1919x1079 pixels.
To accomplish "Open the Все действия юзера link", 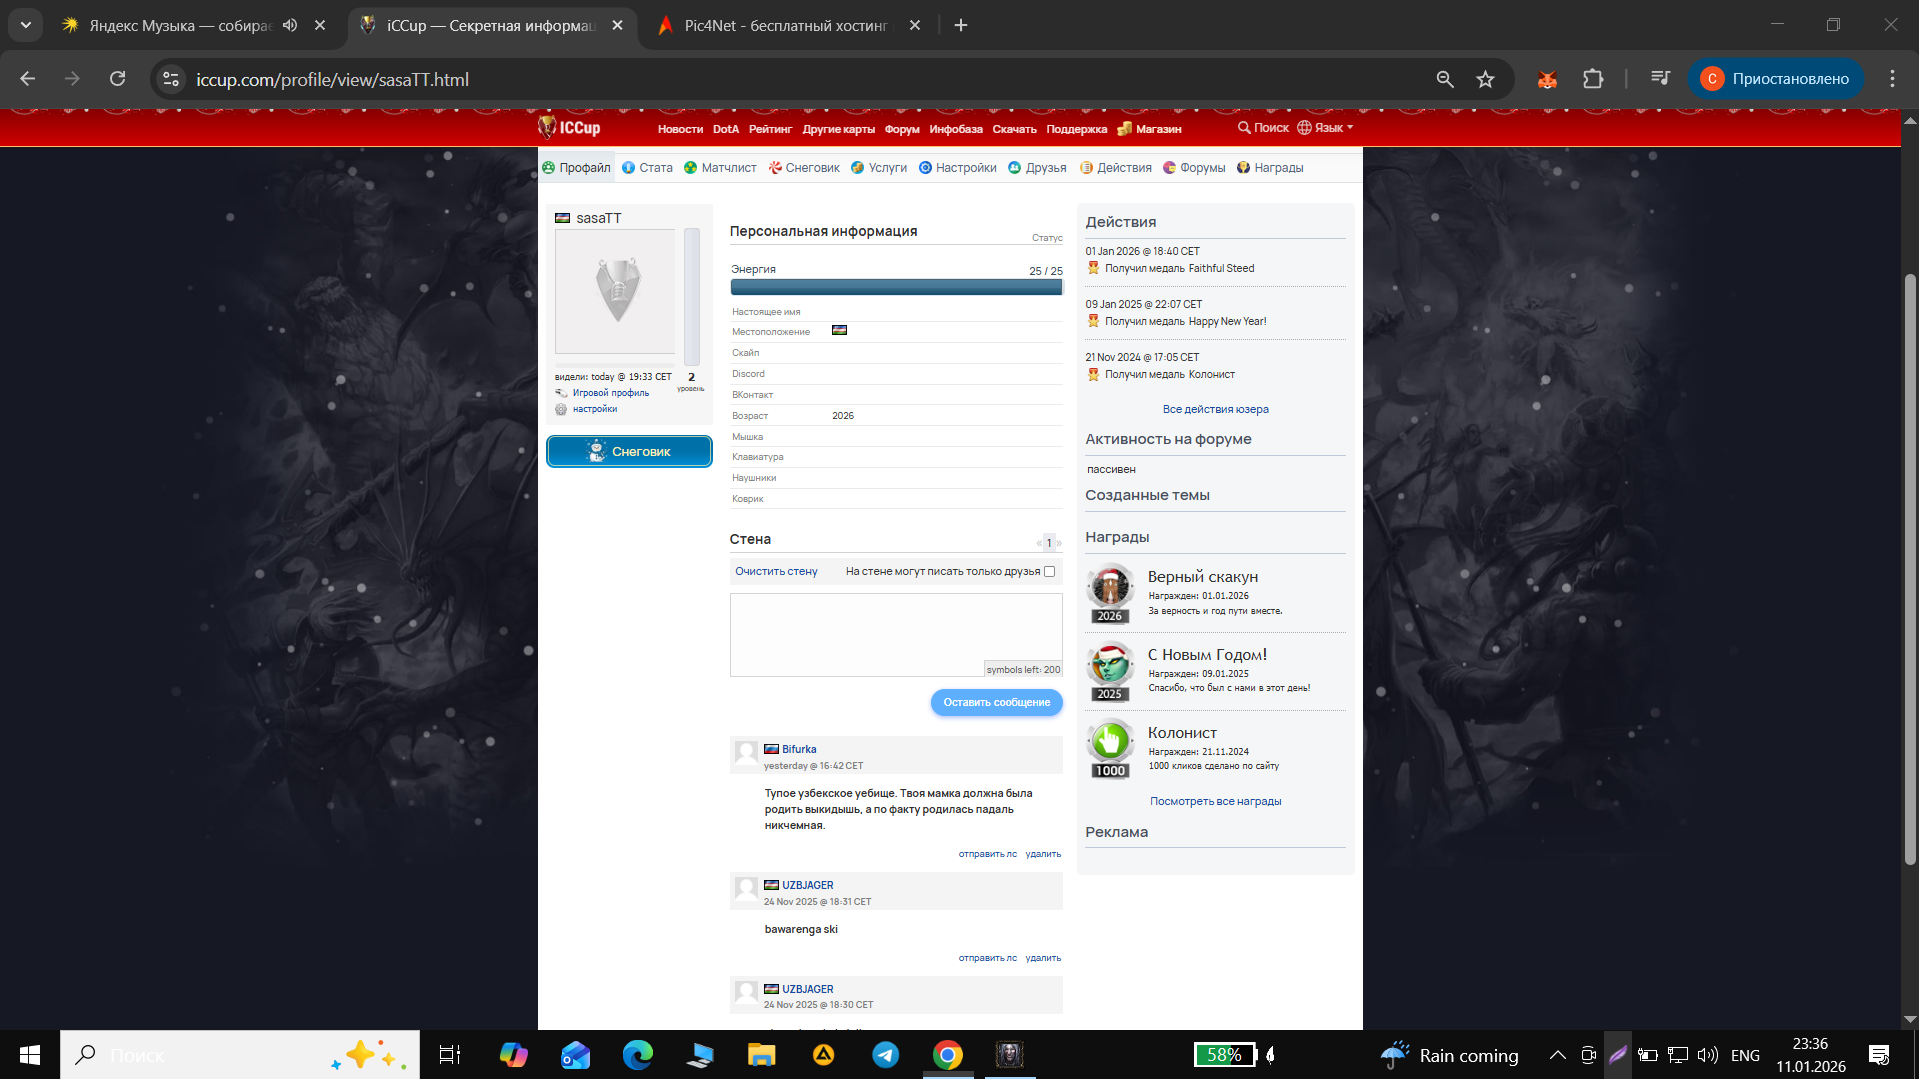I will [x=1215, y=409].
